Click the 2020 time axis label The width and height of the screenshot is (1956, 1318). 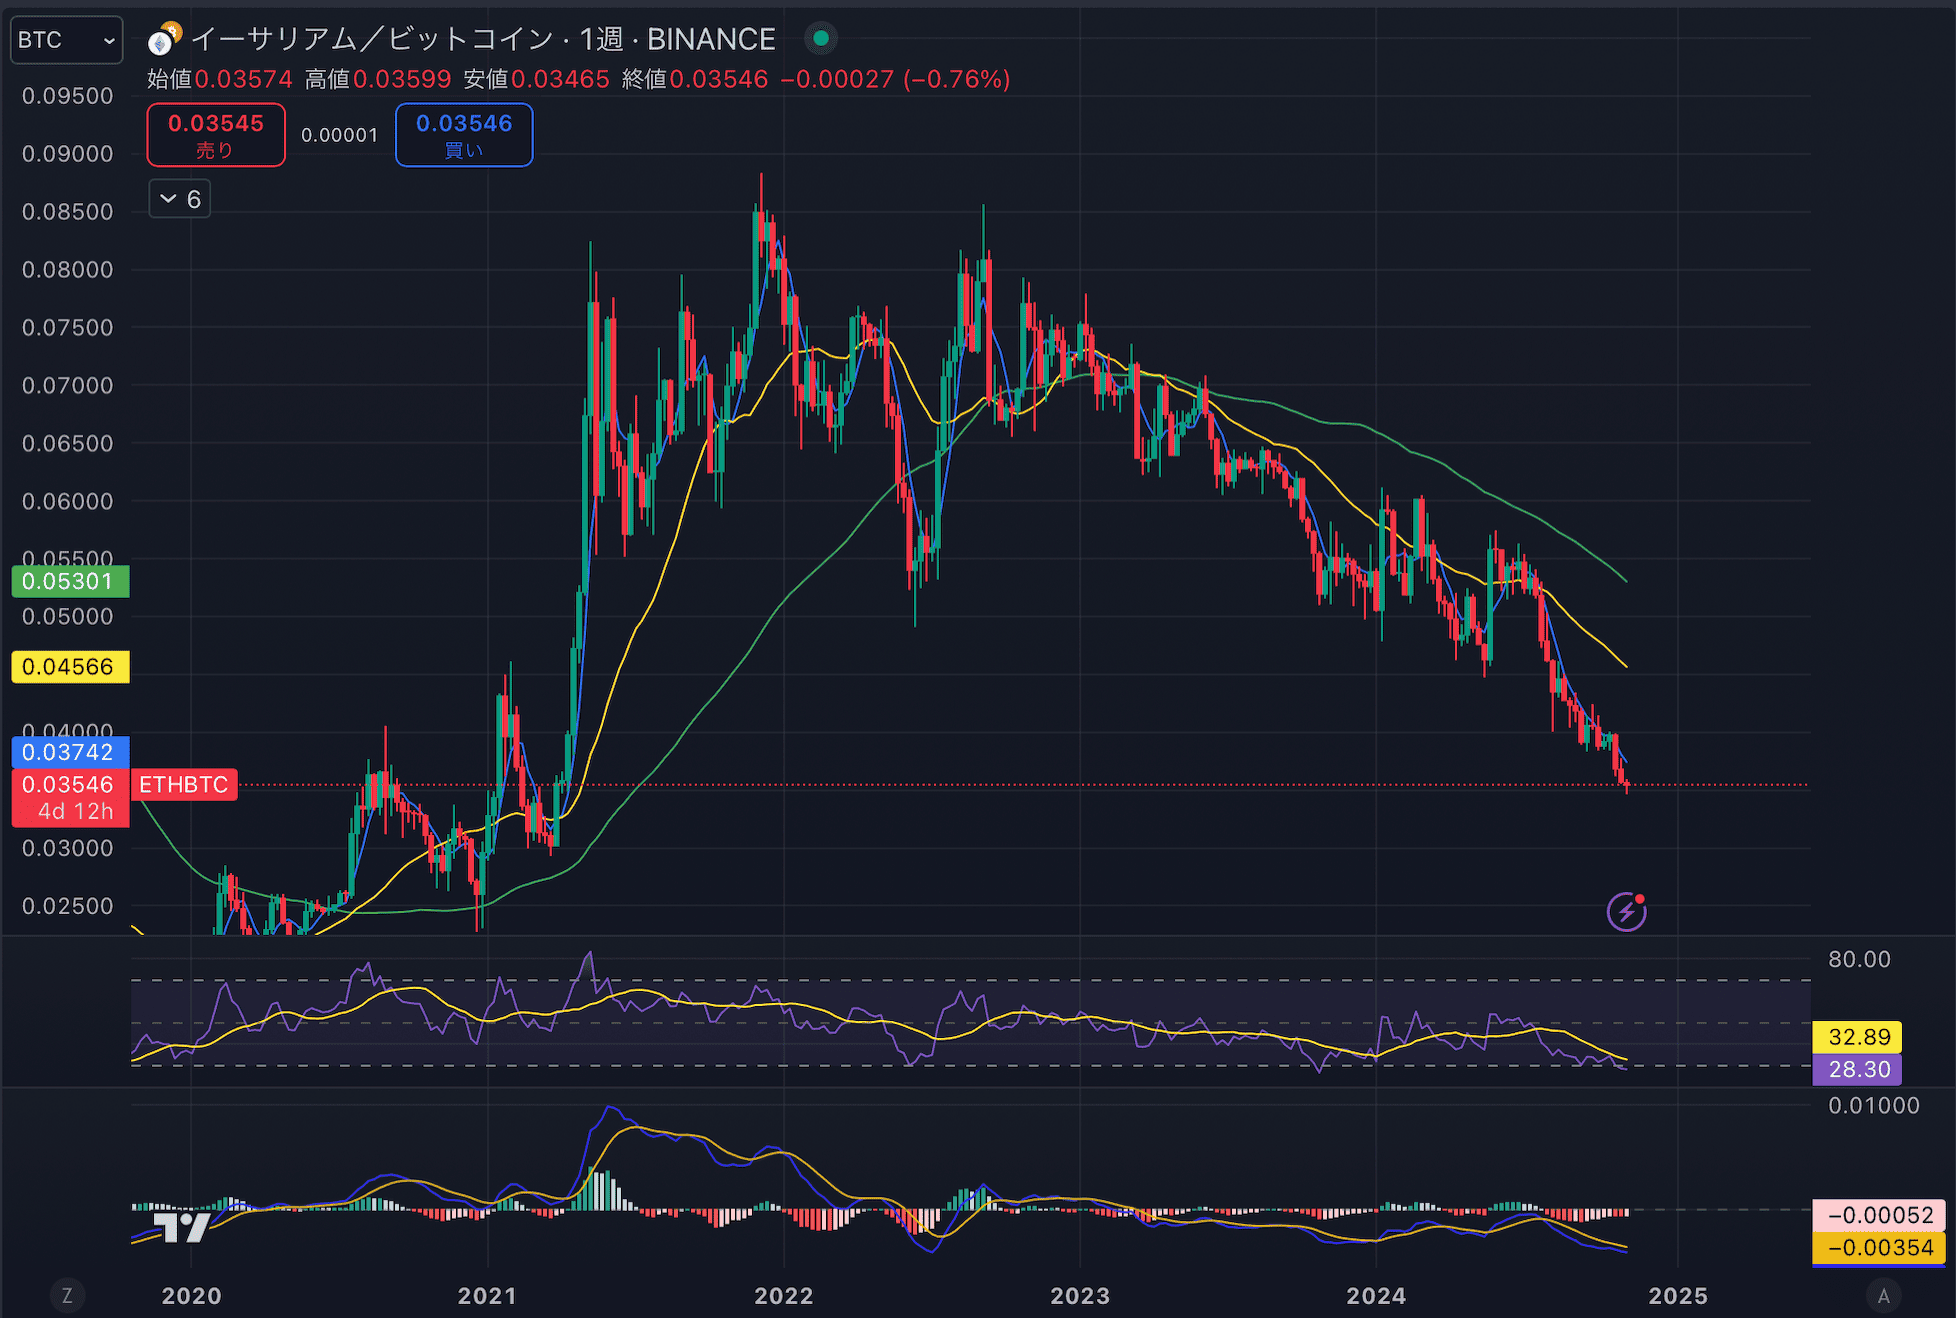click(192, 1296)
